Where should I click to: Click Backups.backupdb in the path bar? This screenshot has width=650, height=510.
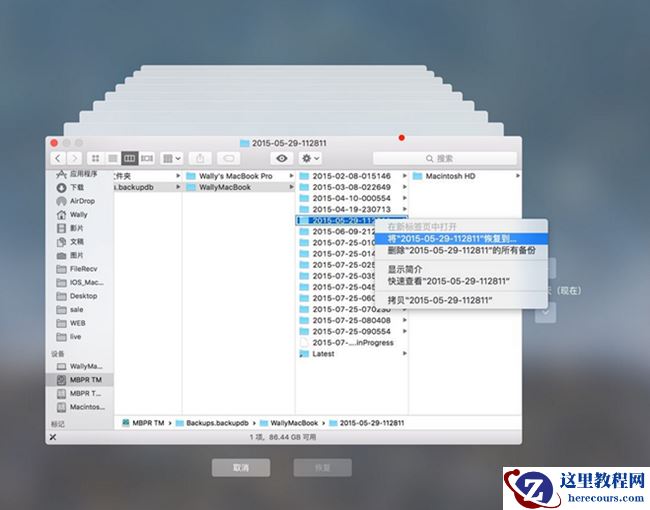212,423
